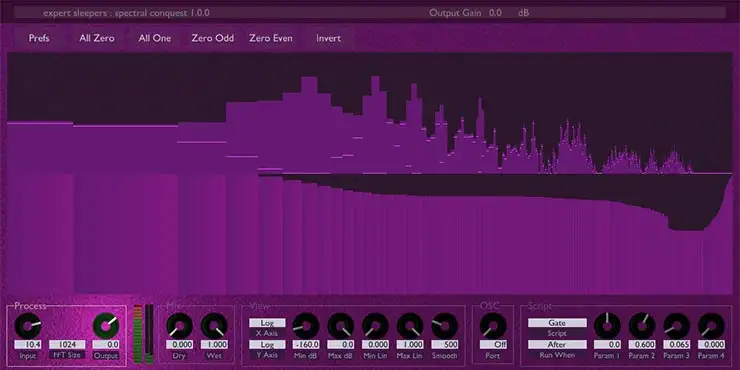Open the Y Axis Log dropdown
This screenshot has width=740, height=370.
coord(267,345)
